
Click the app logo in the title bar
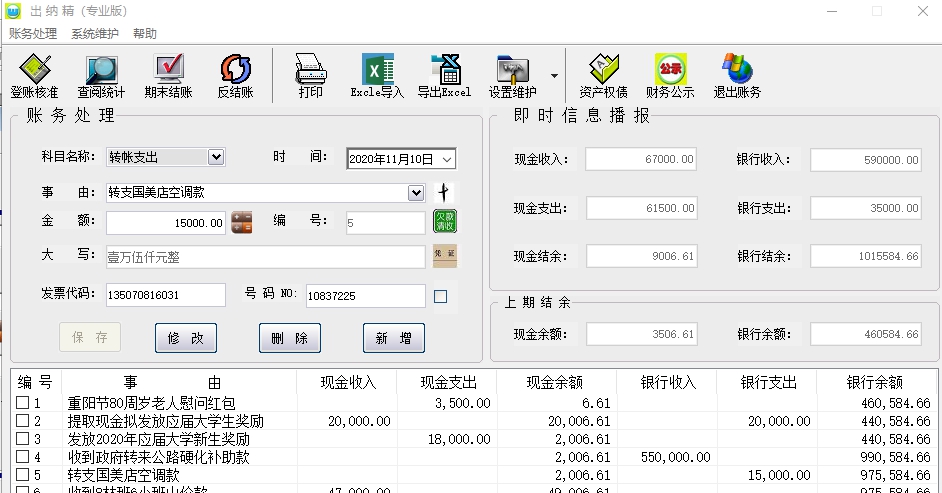click(x=13, y=11)
